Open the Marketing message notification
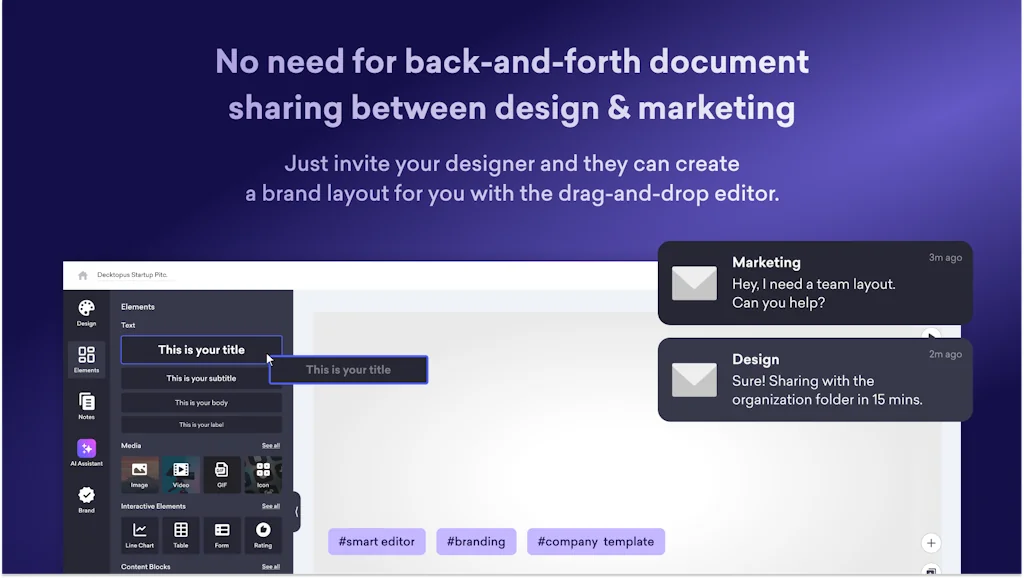 point(814,283)
